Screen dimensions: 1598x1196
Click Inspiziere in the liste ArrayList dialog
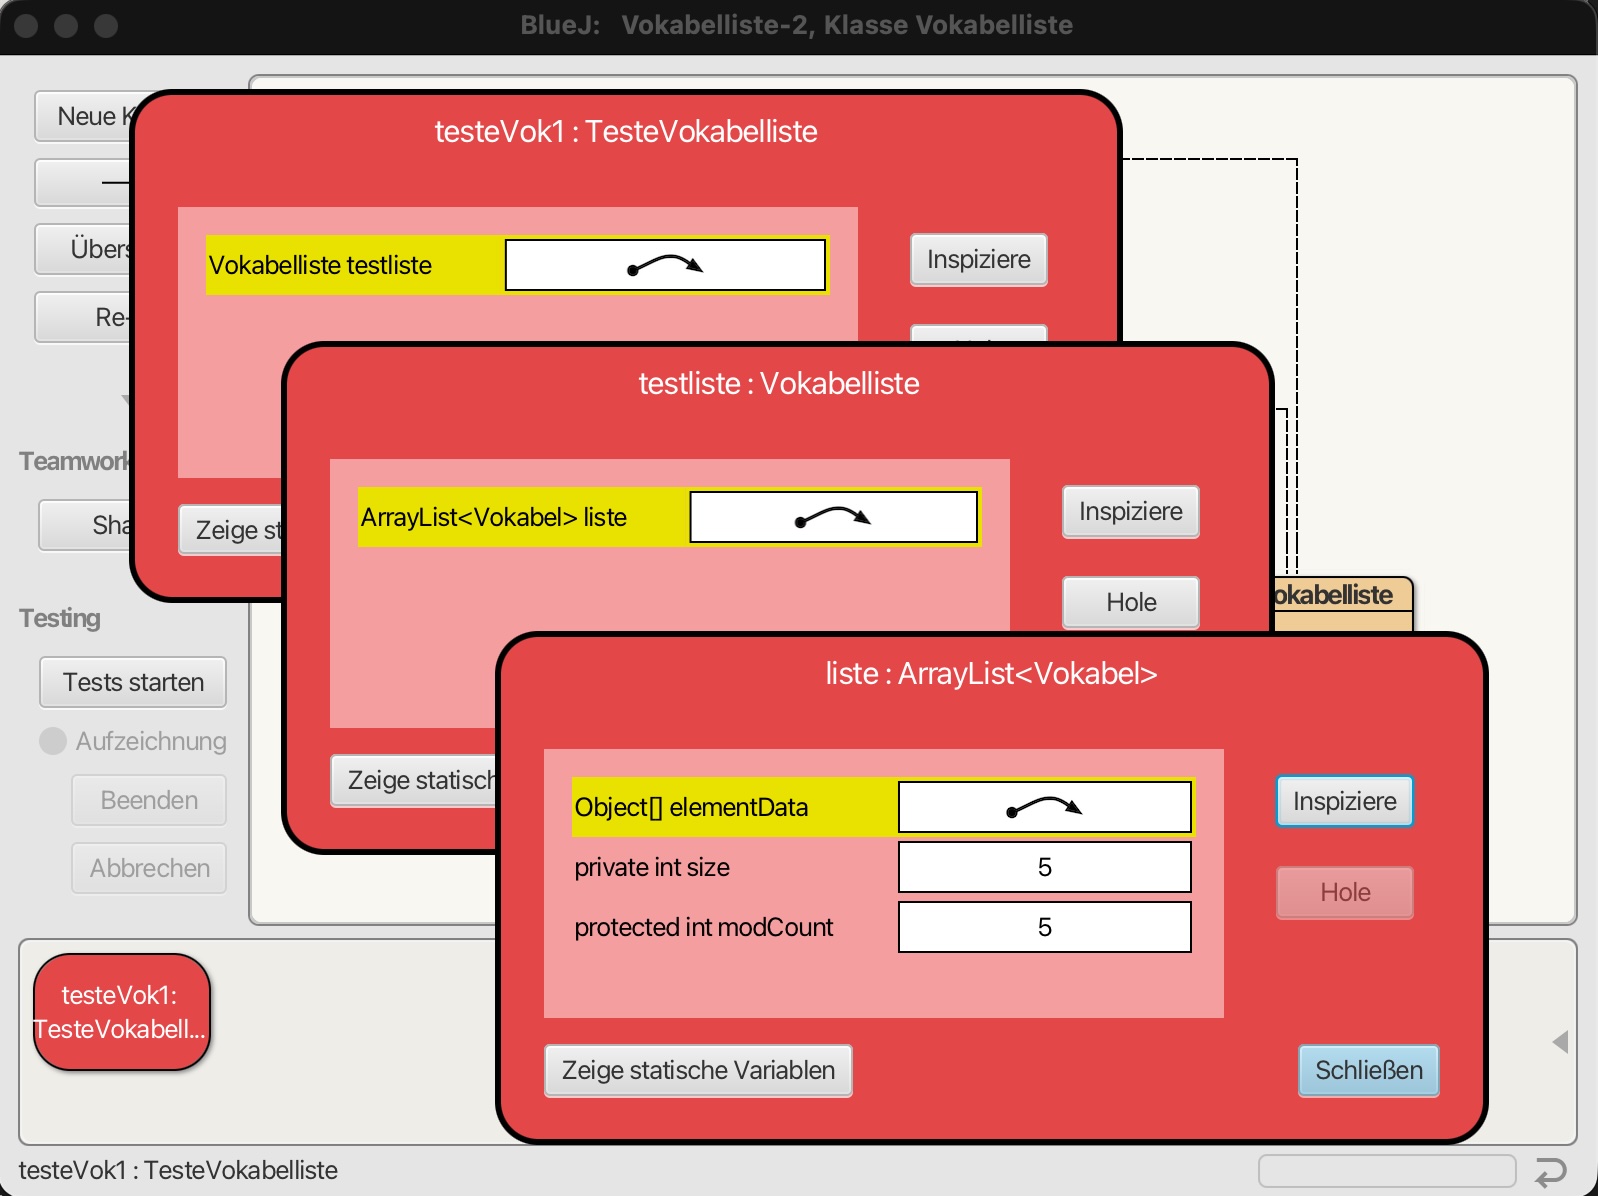coord(1344,801)
